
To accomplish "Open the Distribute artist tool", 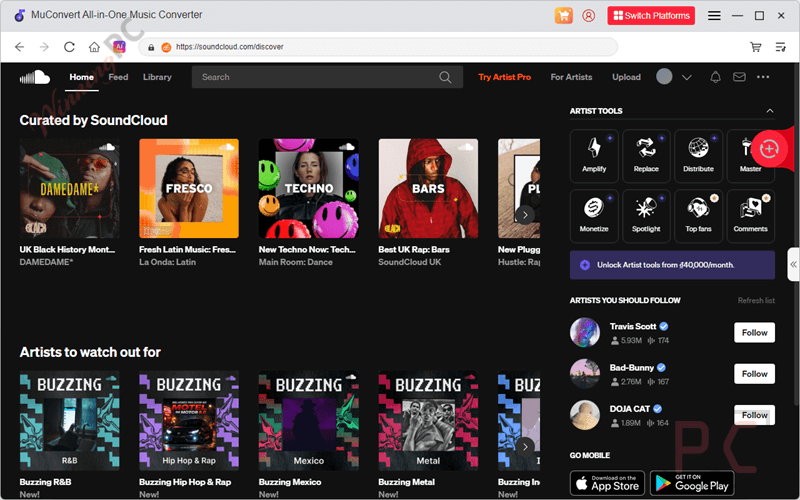I will [698, 156].
